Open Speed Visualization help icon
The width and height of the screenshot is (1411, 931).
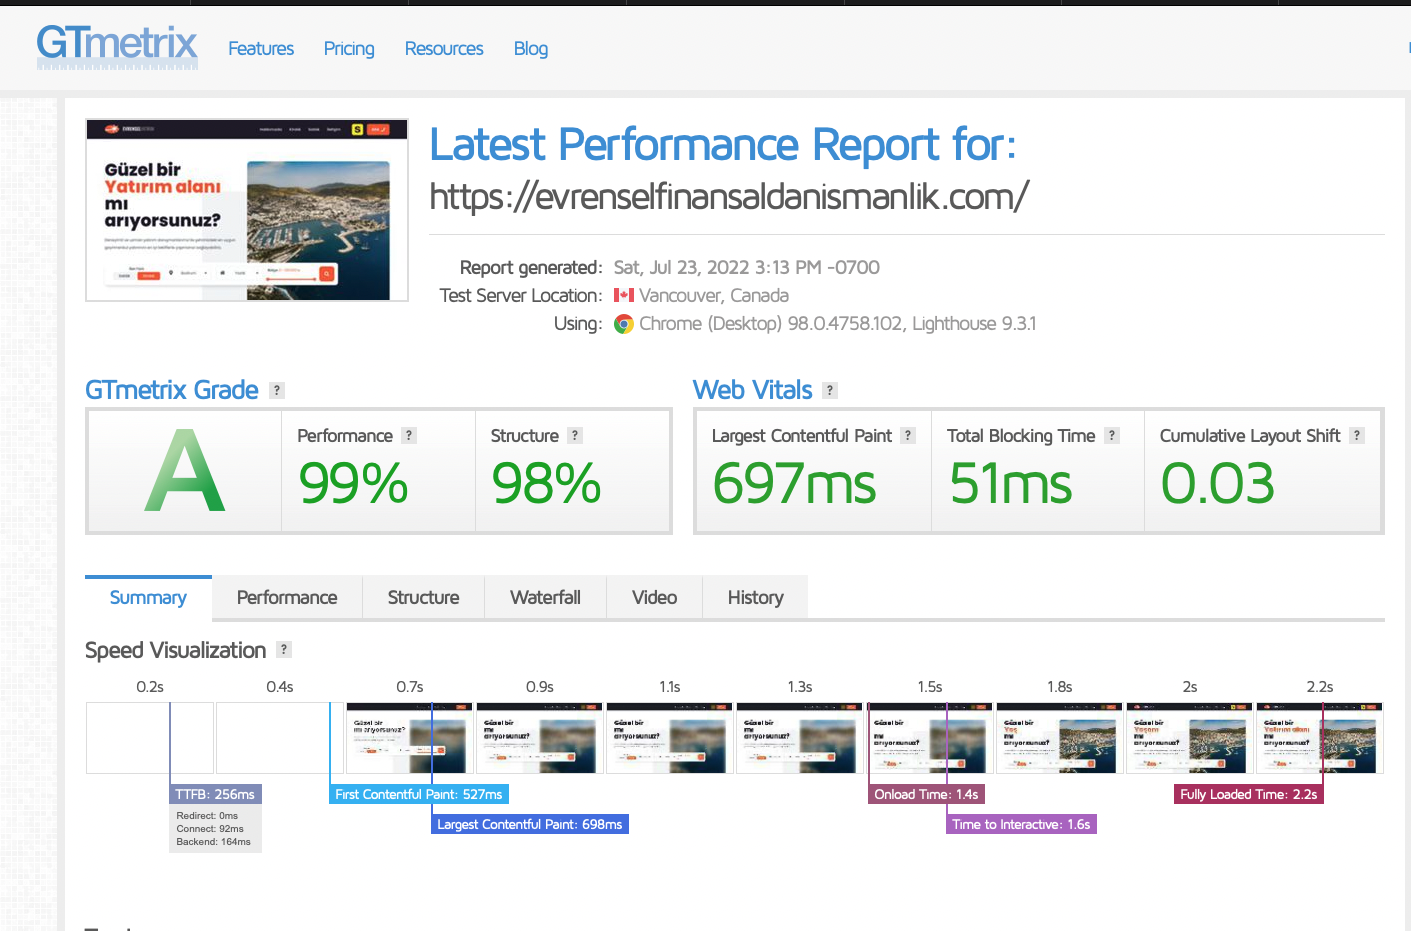[x=284, y=649]
